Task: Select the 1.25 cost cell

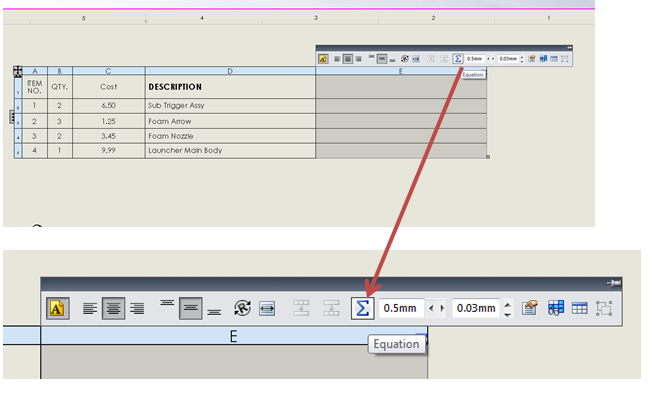Action: tap(109, 121)
